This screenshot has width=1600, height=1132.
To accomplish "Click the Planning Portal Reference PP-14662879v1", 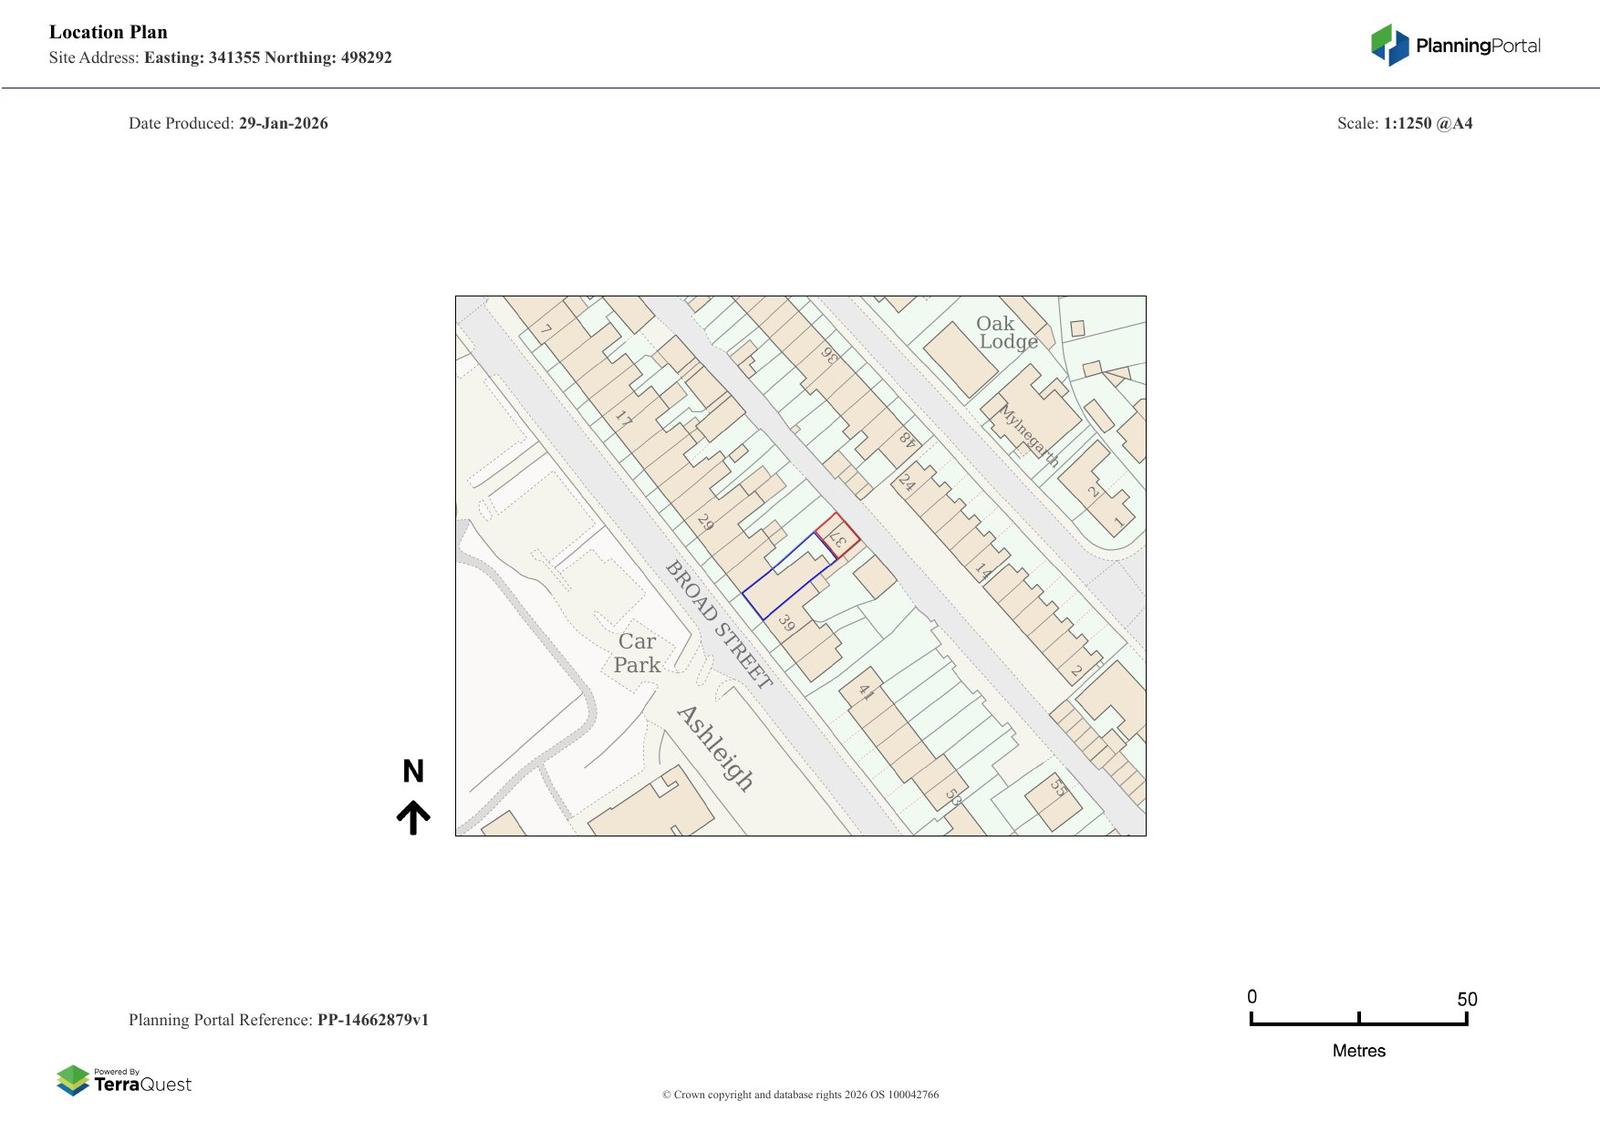I will (278, 1020).
